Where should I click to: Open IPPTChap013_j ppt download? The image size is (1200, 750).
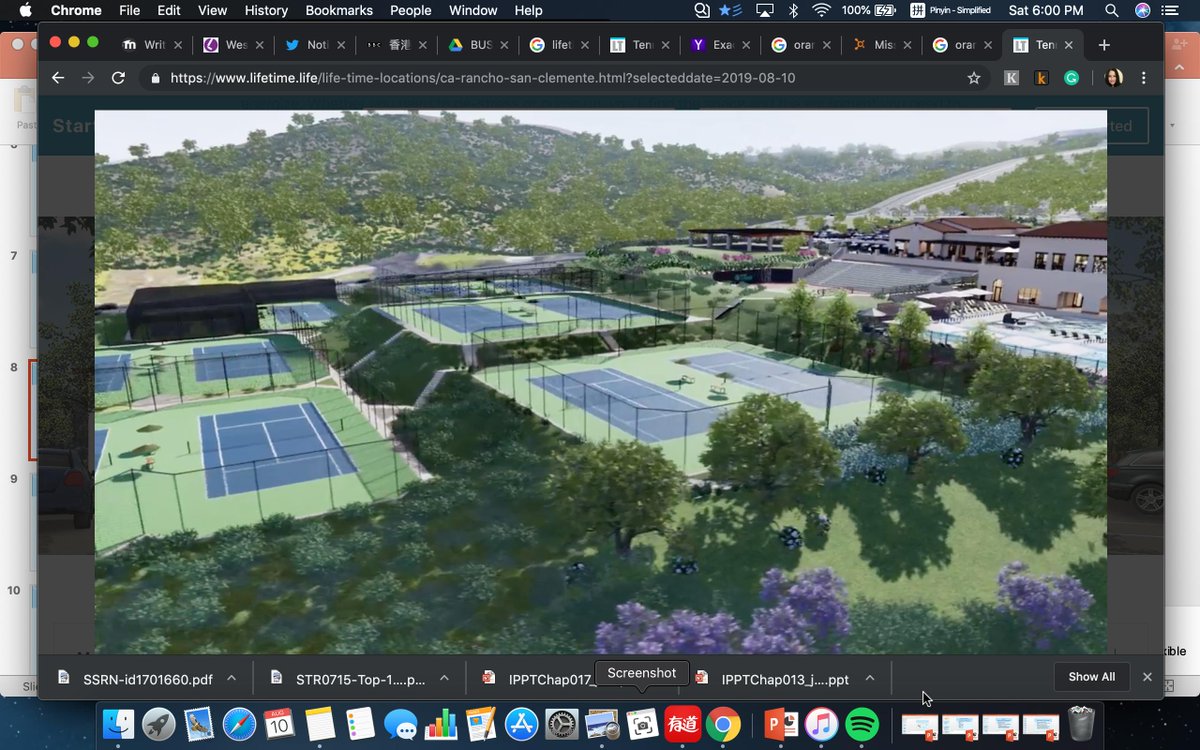click(772, 679)
